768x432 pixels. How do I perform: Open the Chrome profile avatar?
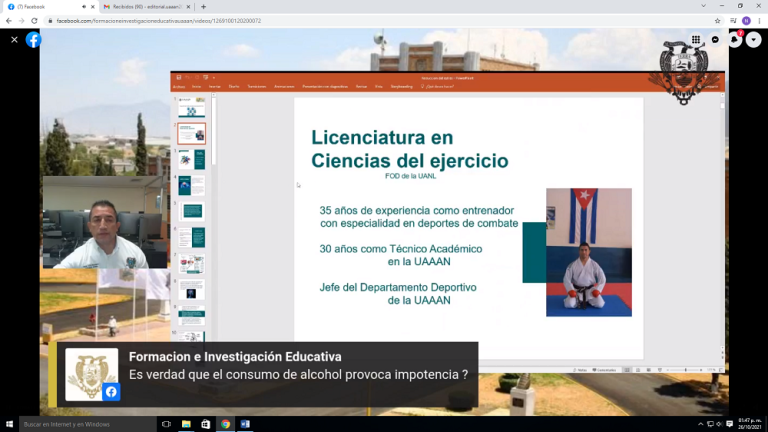(x=745, y=20)
